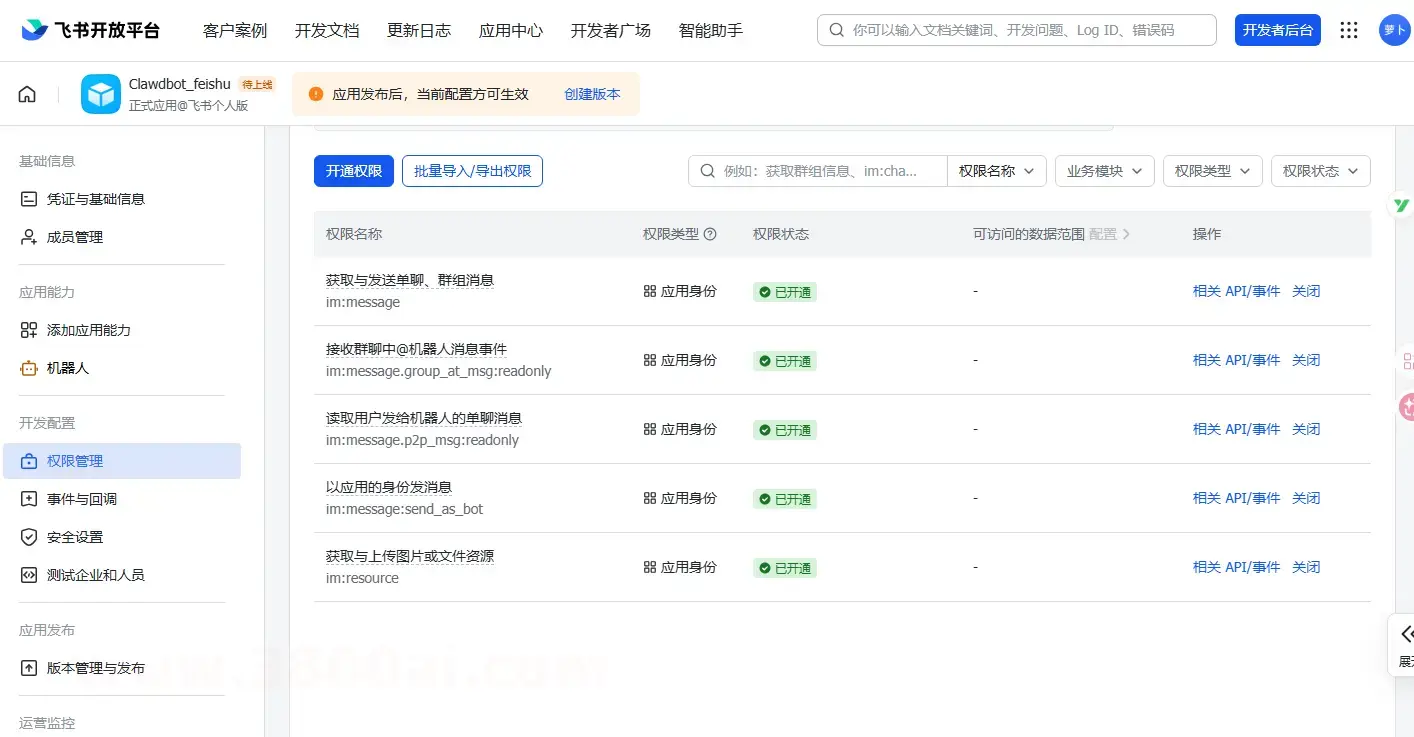Click 关闭 for im:resource permission
The height and width of the screenshot is (737, 1414).
[x=1306, y=567]
